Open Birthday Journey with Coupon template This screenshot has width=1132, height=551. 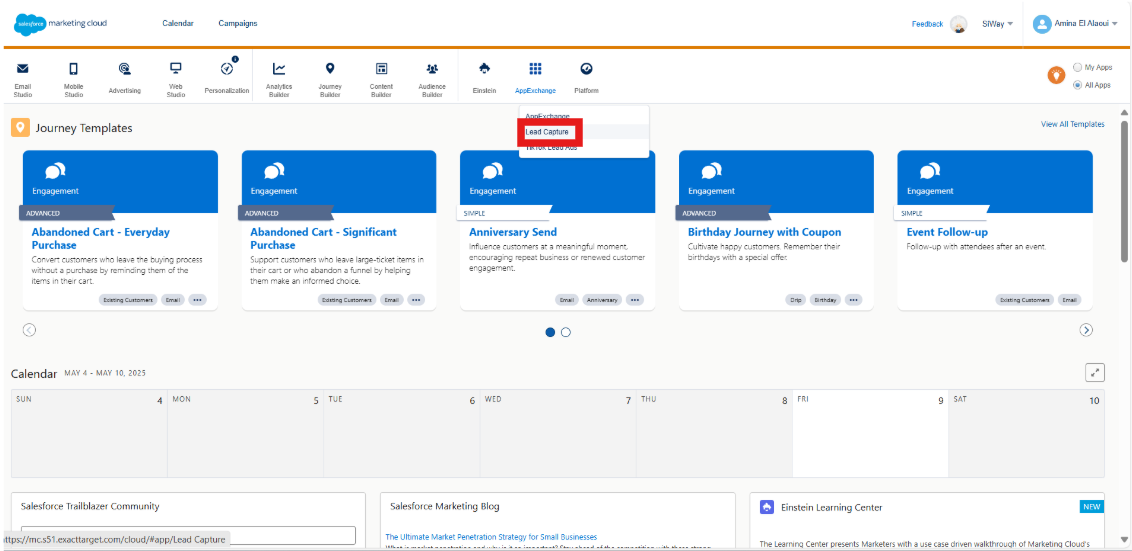point(765,233)
